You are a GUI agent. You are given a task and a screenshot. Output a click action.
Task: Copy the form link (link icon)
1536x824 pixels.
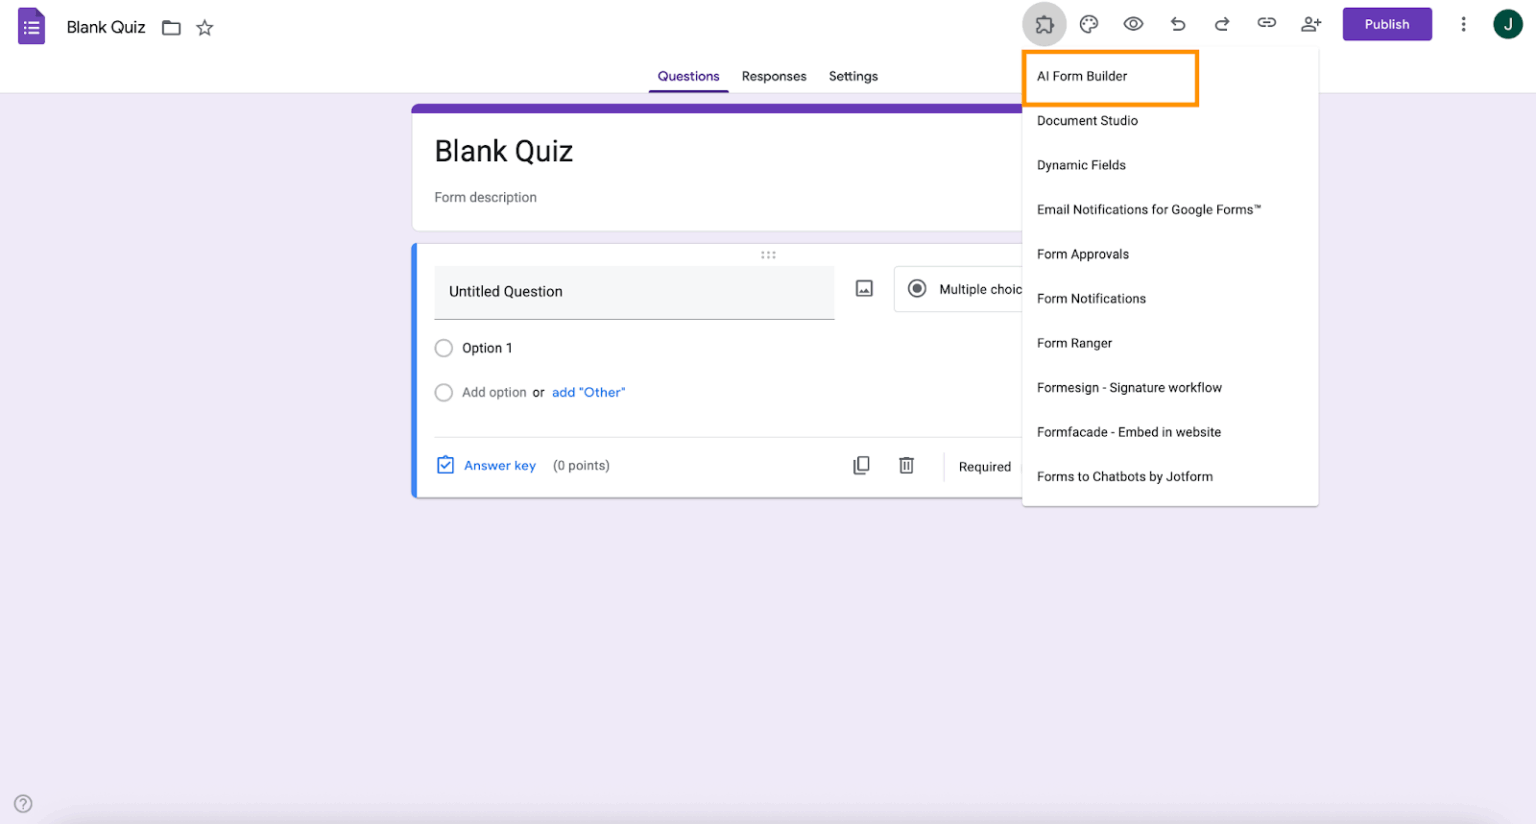click(1267, 23)
